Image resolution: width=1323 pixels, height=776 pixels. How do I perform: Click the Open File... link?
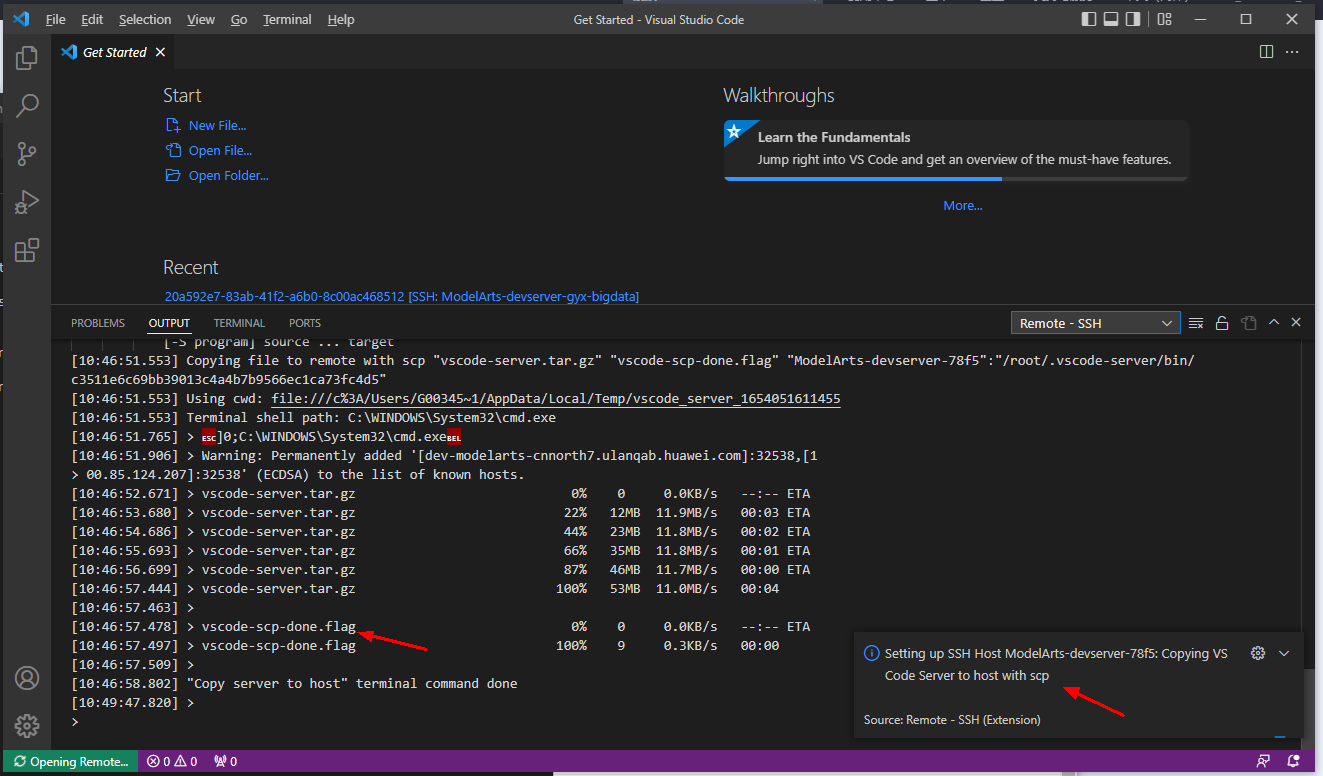pos(208,150)
